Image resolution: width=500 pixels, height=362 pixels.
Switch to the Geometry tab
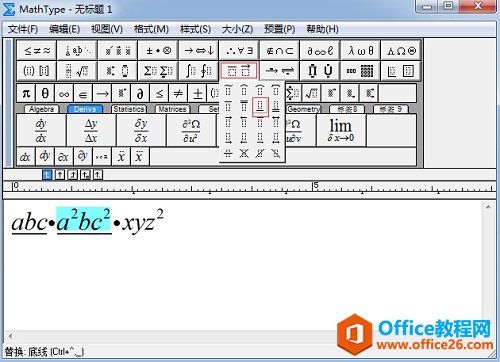click(x=304, y=109)
